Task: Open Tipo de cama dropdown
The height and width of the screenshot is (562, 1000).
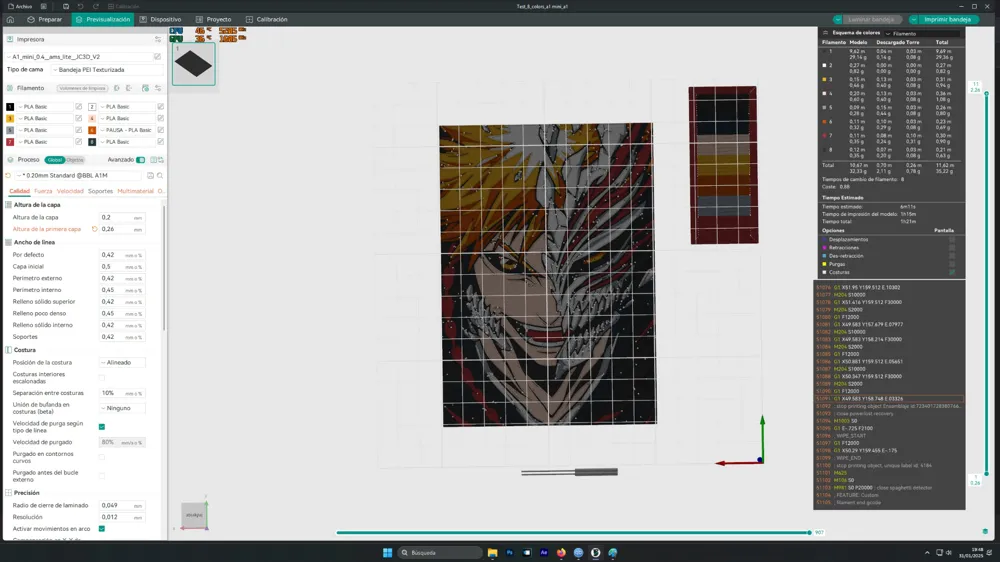Action: [x=105, y=70]
